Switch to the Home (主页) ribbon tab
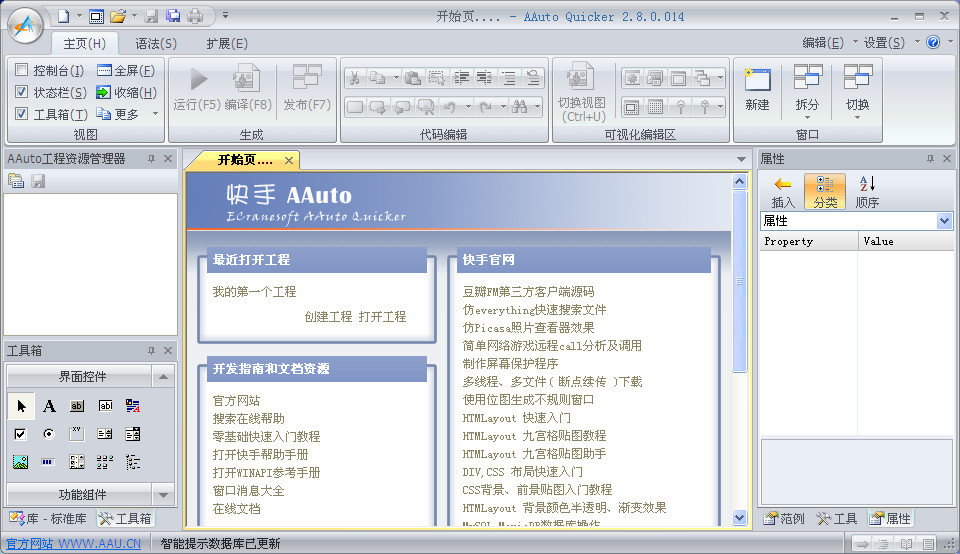Image resolution: width=960 pixels, height=554 pixels. click(84, 43)
